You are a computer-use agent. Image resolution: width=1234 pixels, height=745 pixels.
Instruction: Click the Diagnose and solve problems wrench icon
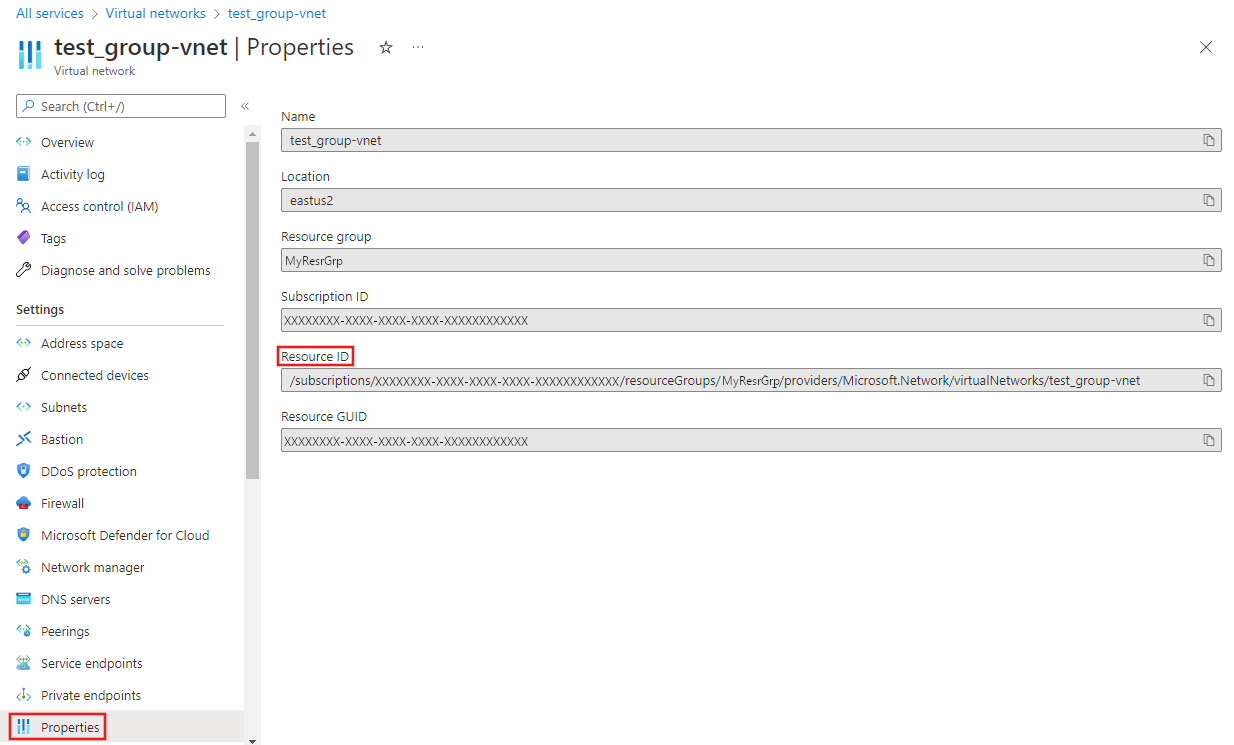click(24, 270)
